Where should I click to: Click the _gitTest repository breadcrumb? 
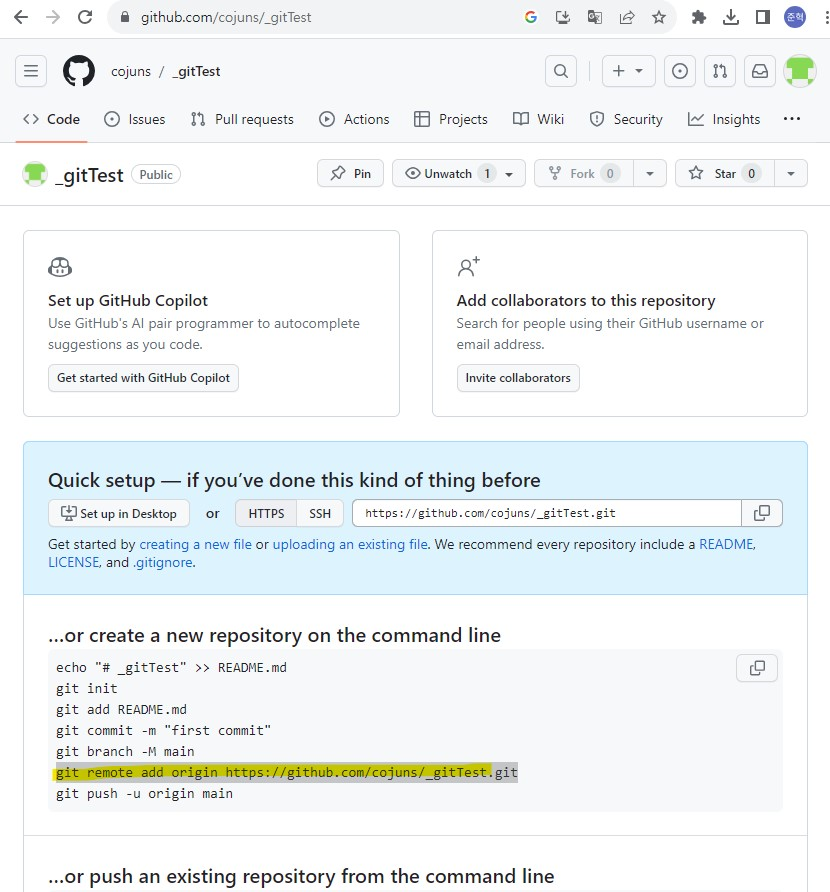pyautogui.click(x=196, y=72)
